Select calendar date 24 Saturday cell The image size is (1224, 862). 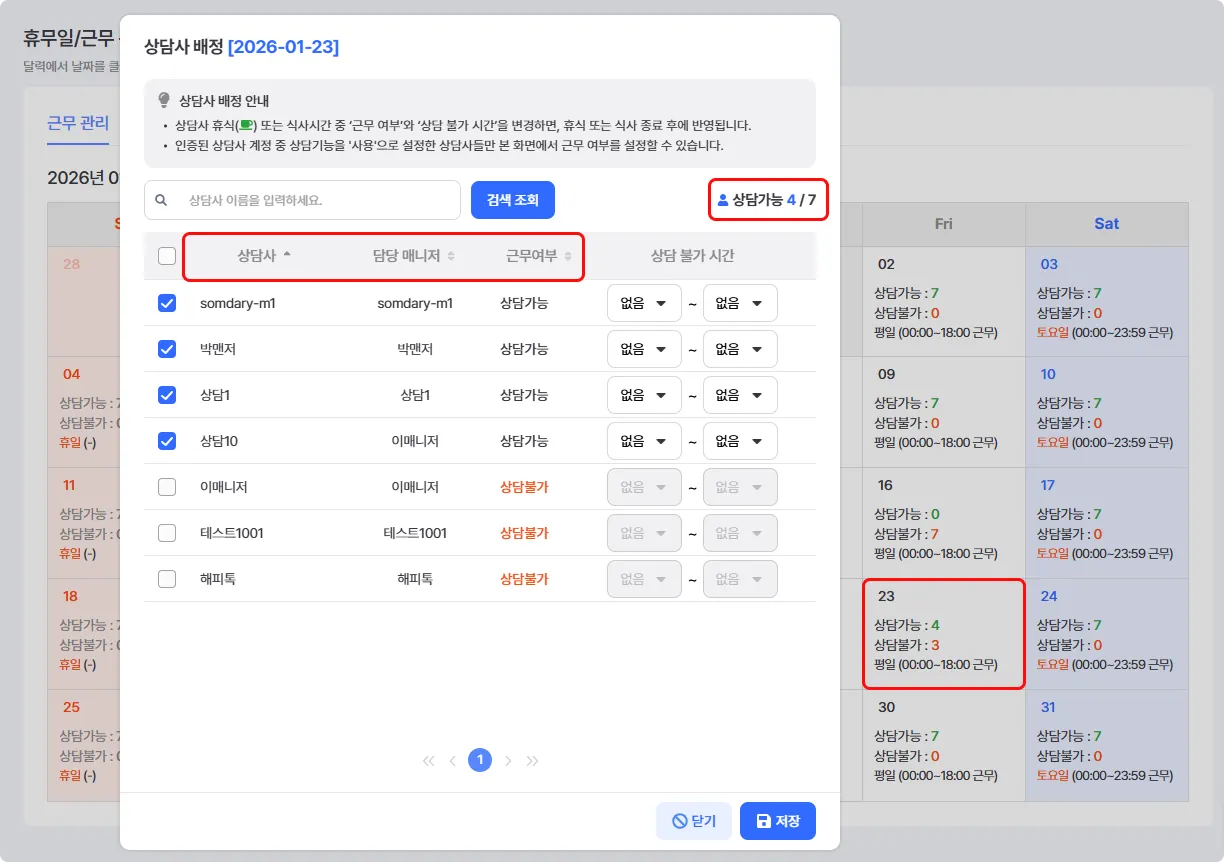[x=1107, y=634]
